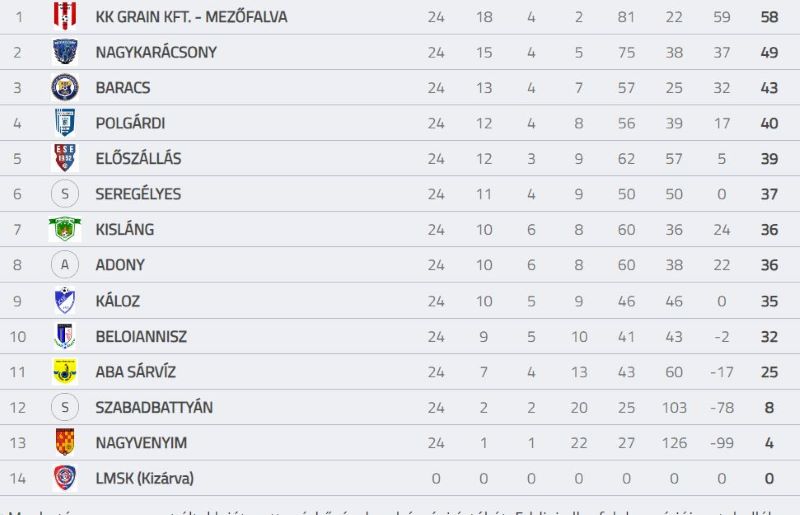Click the KK Grain Kft. Mezőfalva club crest

point(65,16)
